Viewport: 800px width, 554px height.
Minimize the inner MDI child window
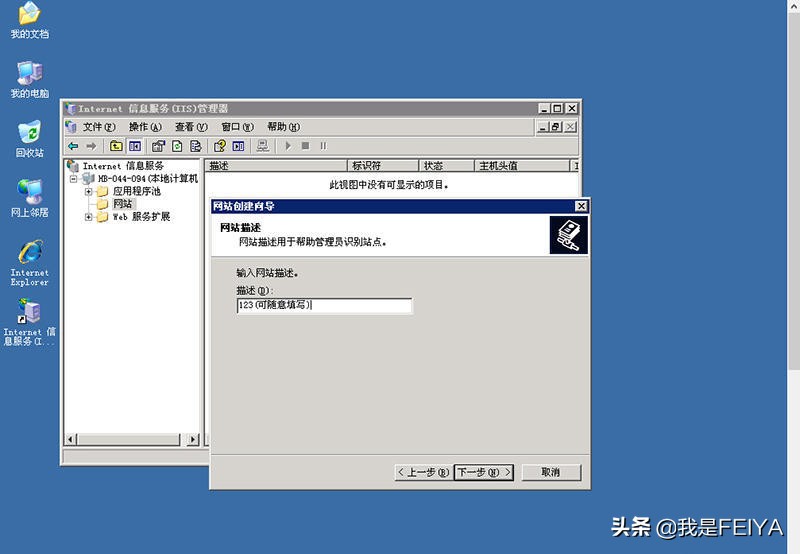coord(543,127)
